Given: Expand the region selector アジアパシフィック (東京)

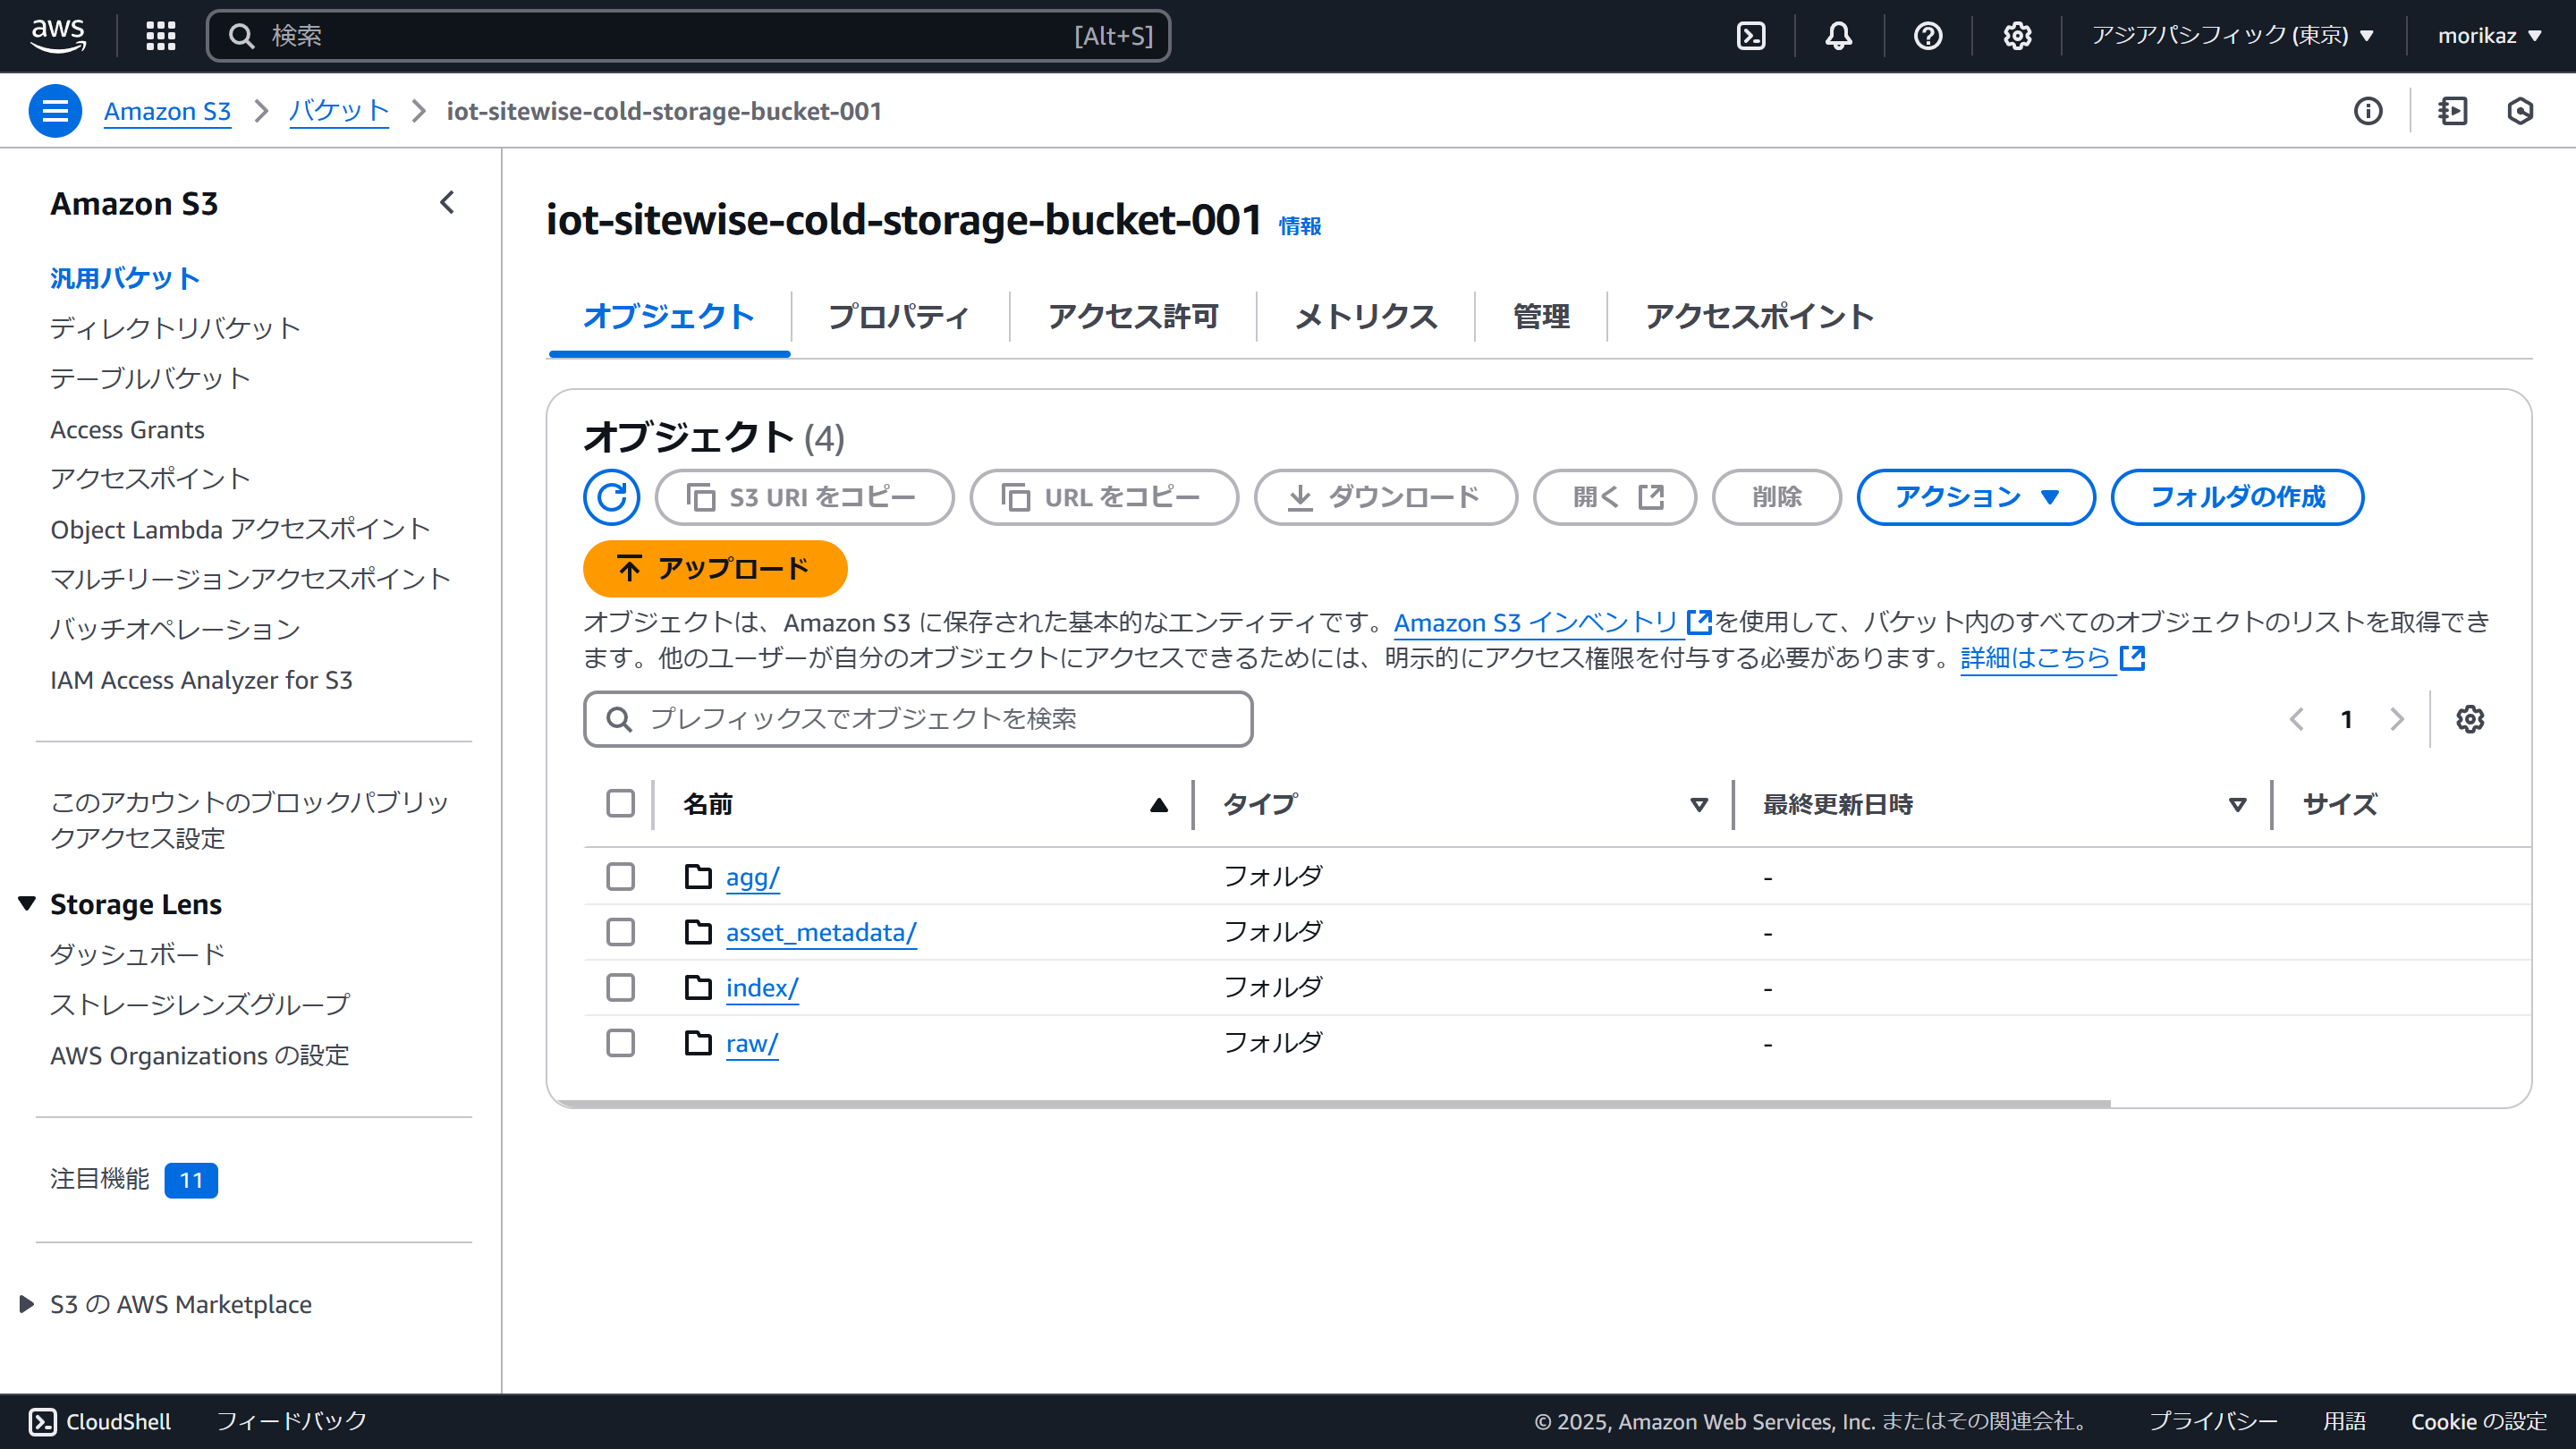Looking at the screenshot, I should (x=2232, y=36).
